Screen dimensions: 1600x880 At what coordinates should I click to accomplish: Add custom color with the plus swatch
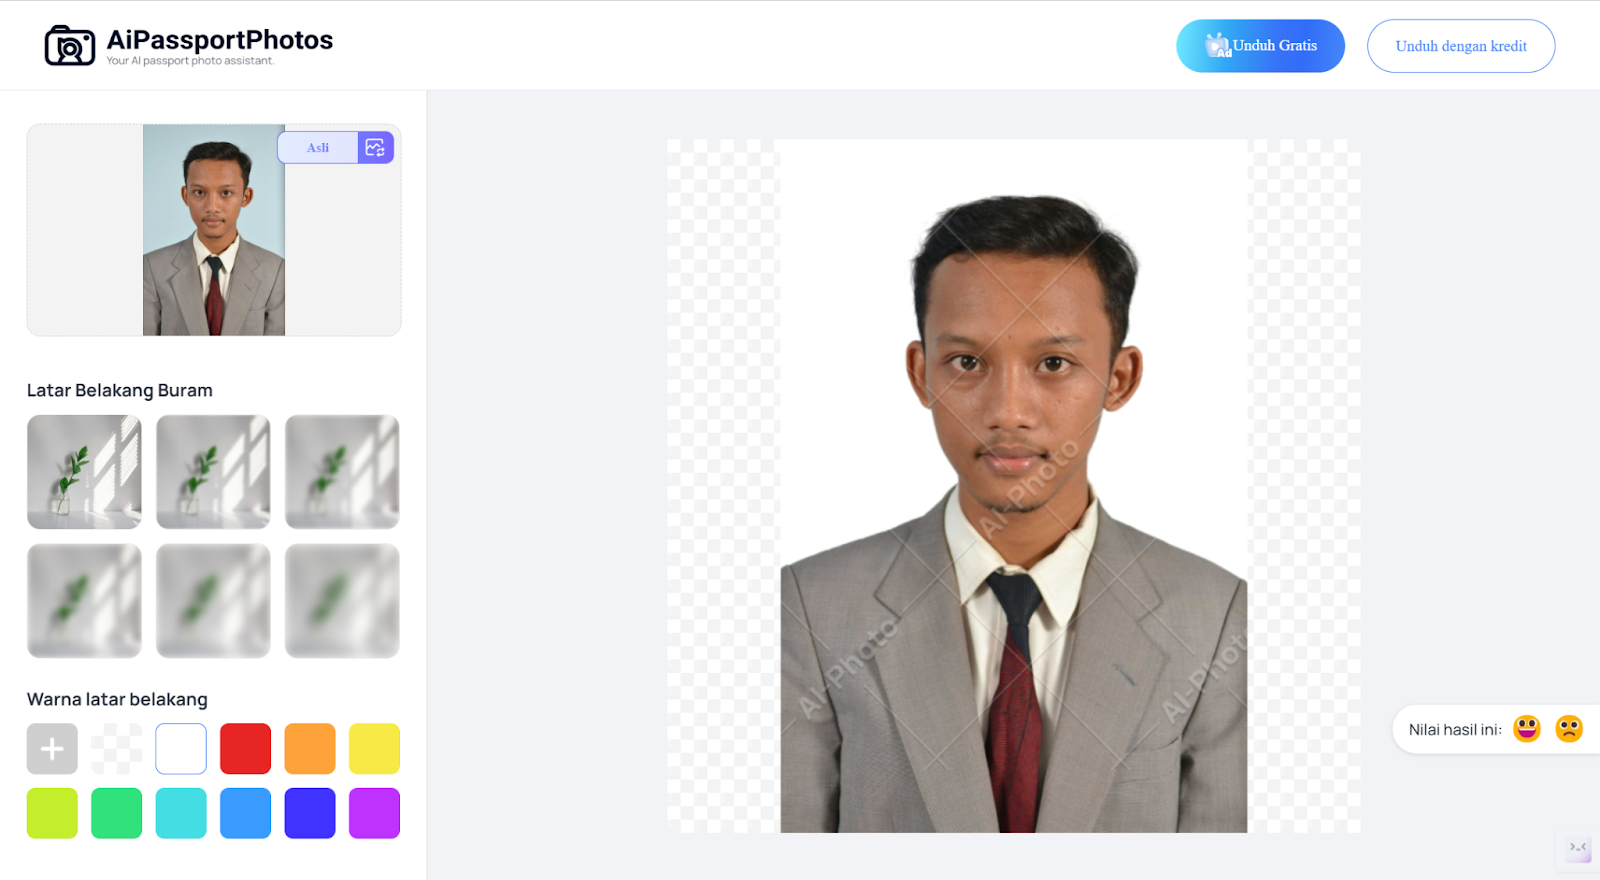click(x=52, y=749)
